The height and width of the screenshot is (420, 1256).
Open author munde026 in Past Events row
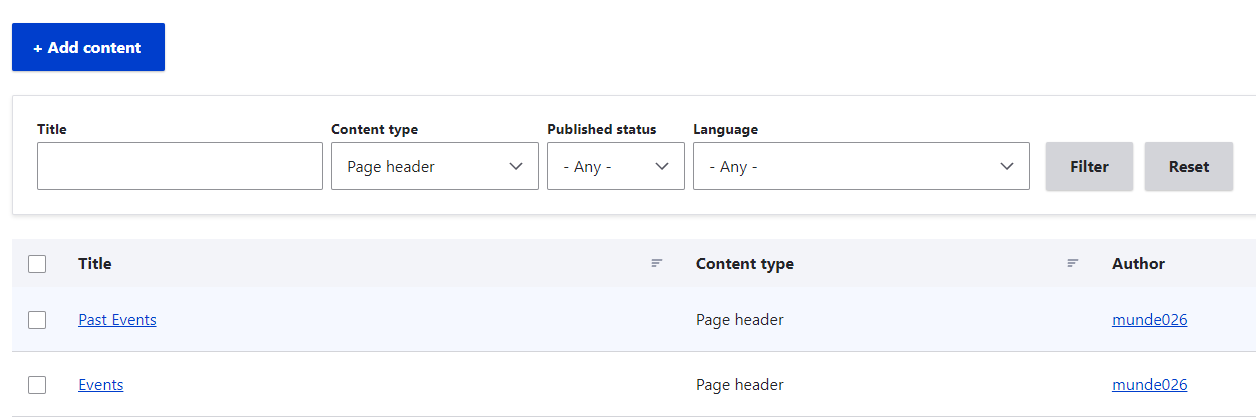(1149, 320)
